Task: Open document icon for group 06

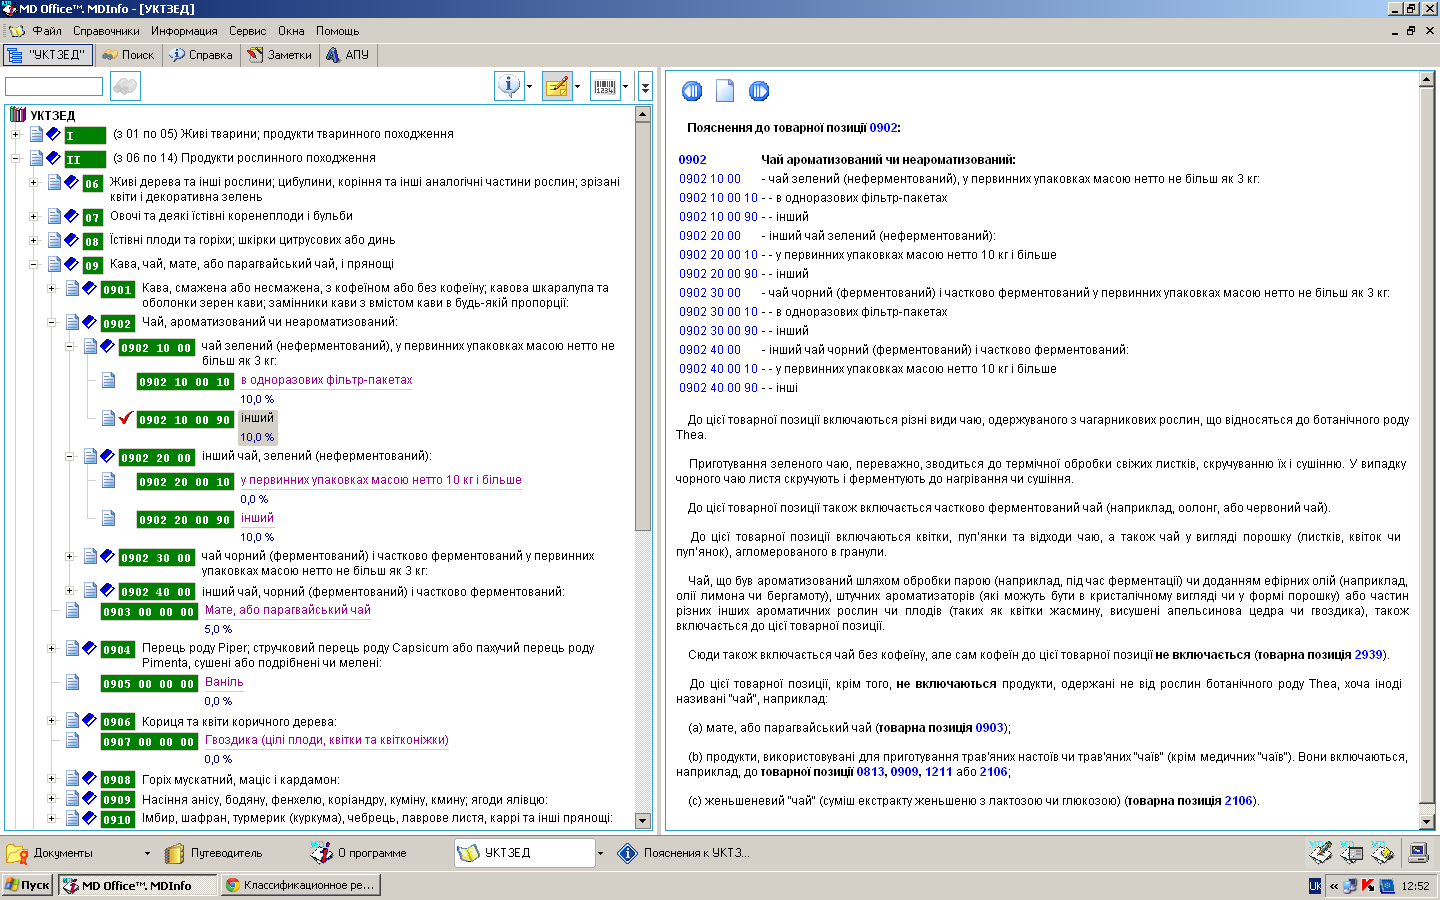Action: pos(55,182)
